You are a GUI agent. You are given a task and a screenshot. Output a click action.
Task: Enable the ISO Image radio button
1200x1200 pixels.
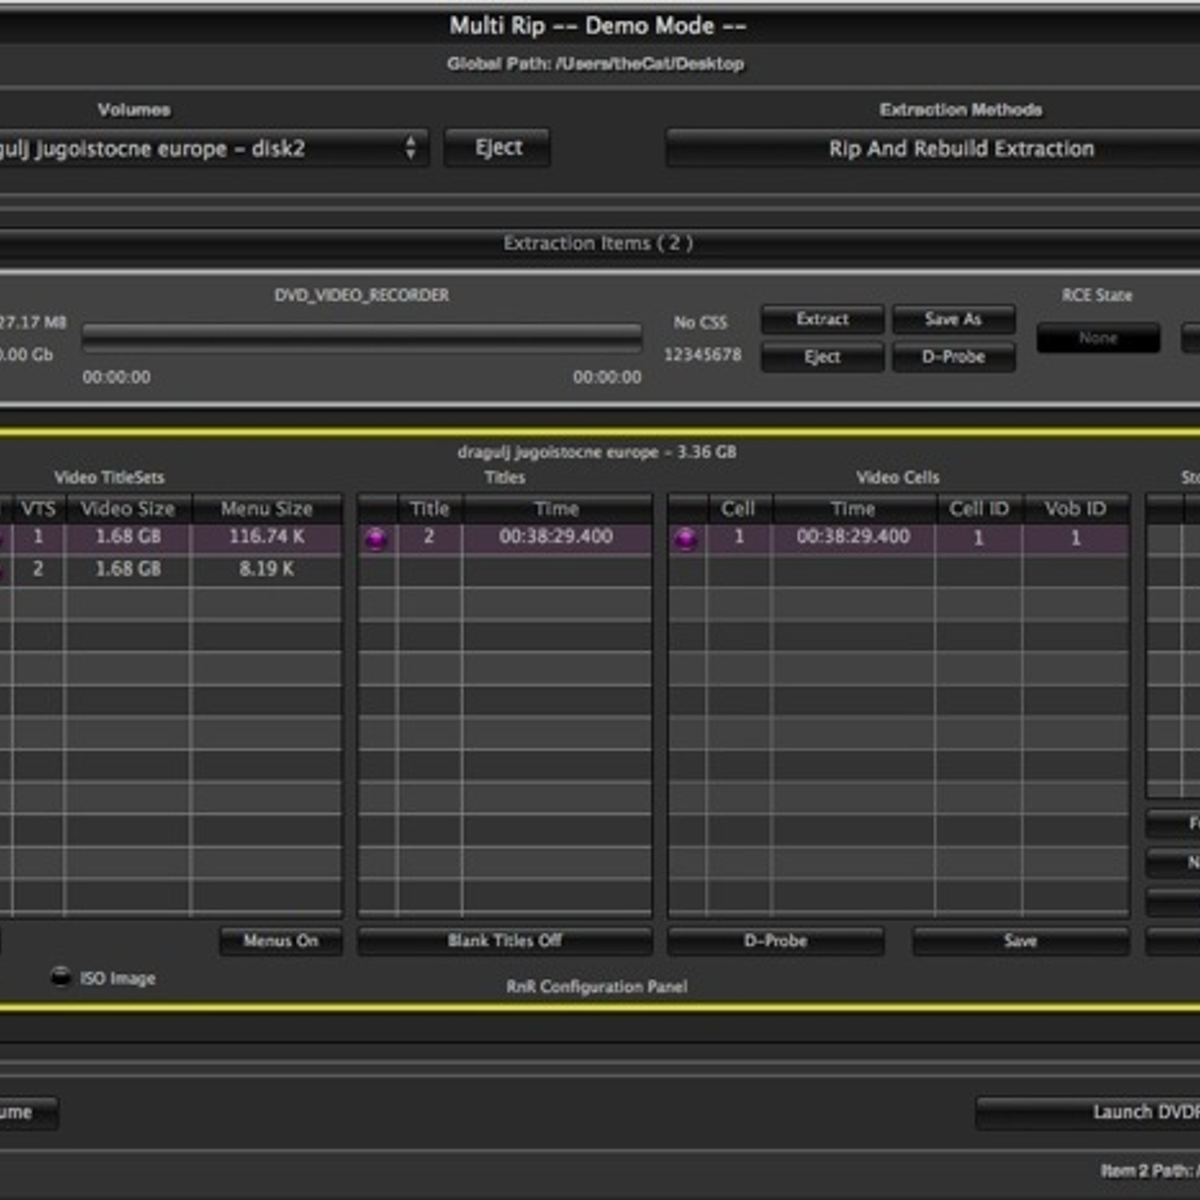tap(62, 977)
